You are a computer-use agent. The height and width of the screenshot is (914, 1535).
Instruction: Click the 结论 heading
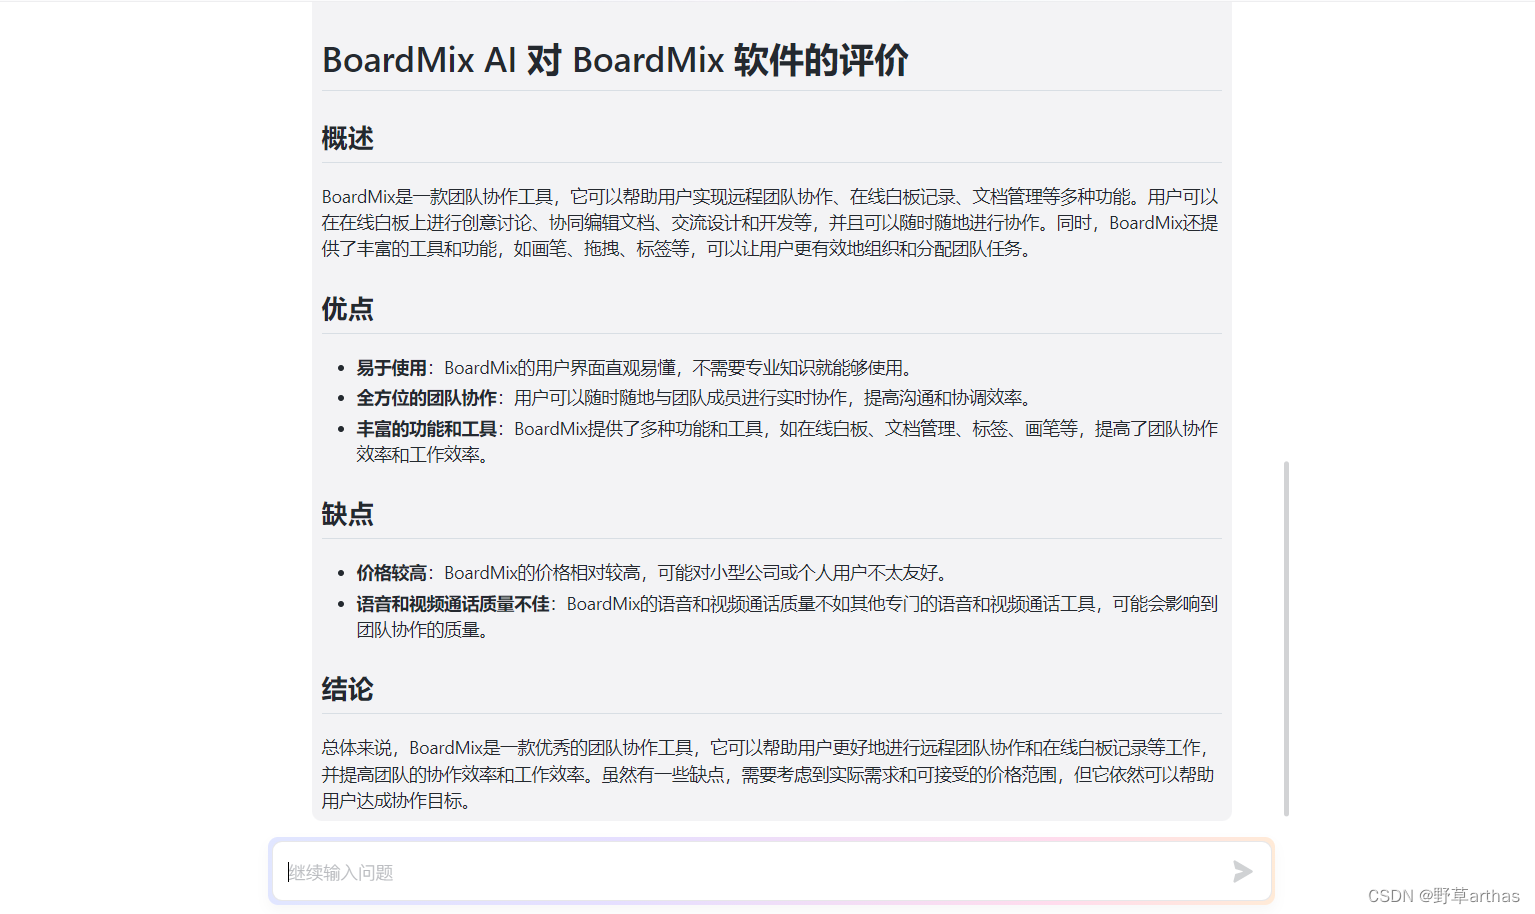pos(347,689)
